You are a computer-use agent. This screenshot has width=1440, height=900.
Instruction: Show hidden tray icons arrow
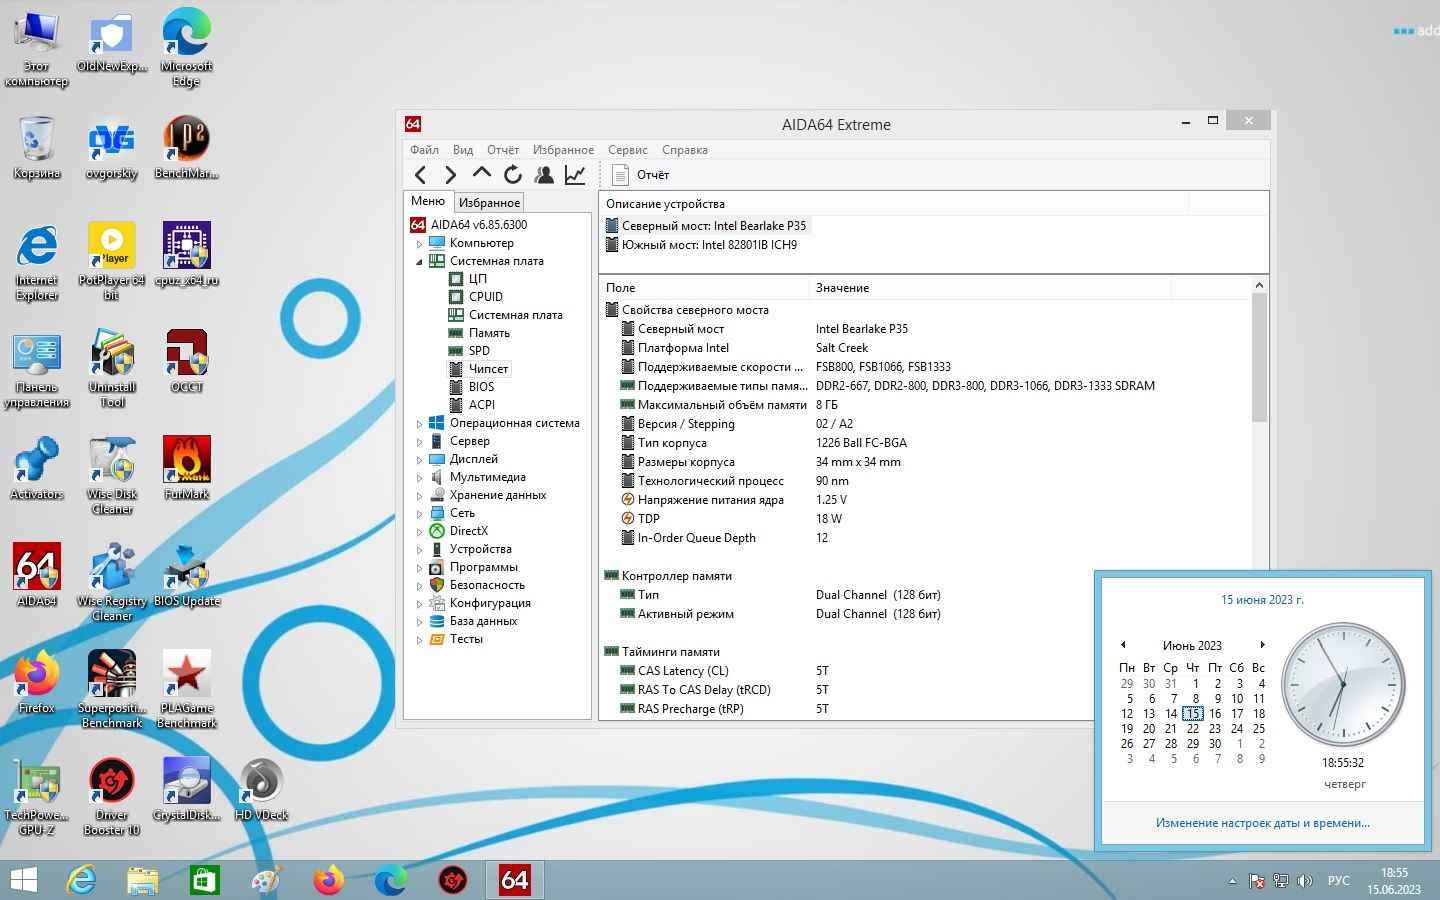[1232, 881]
